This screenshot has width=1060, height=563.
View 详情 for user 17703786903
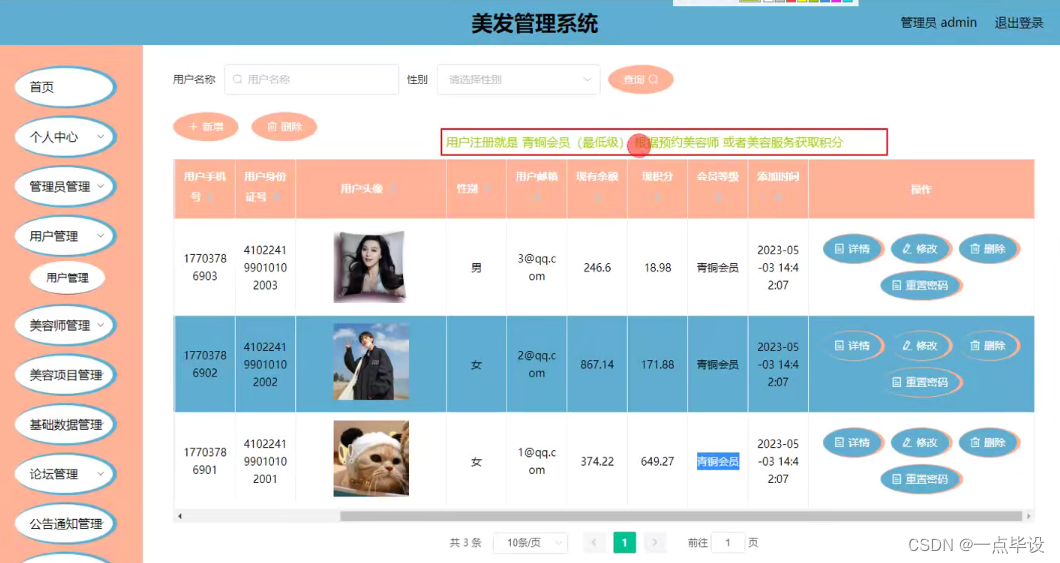click(x=852, y=249)
